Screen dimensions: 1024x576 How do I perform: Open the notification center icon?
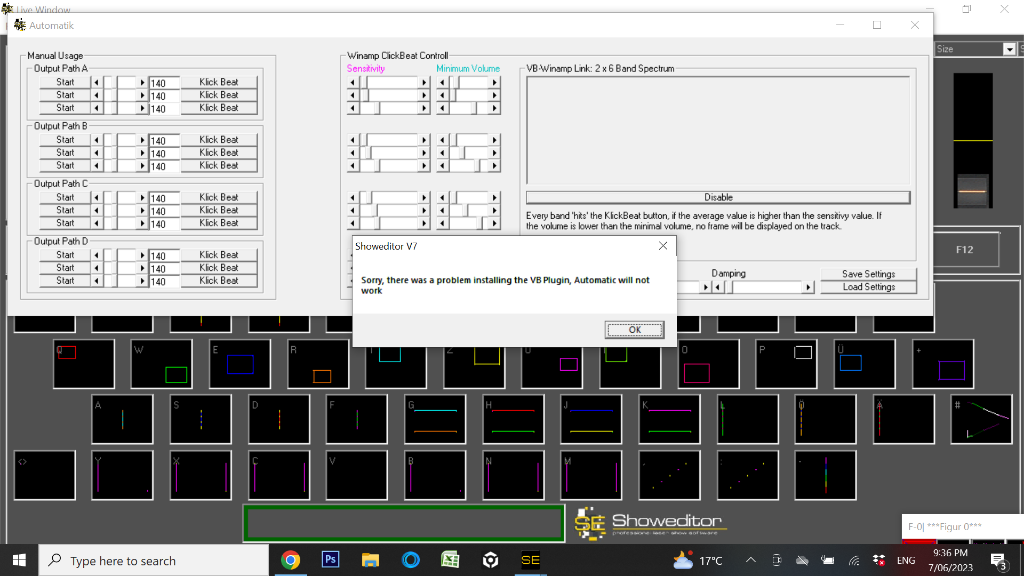[x=998, y=560]
